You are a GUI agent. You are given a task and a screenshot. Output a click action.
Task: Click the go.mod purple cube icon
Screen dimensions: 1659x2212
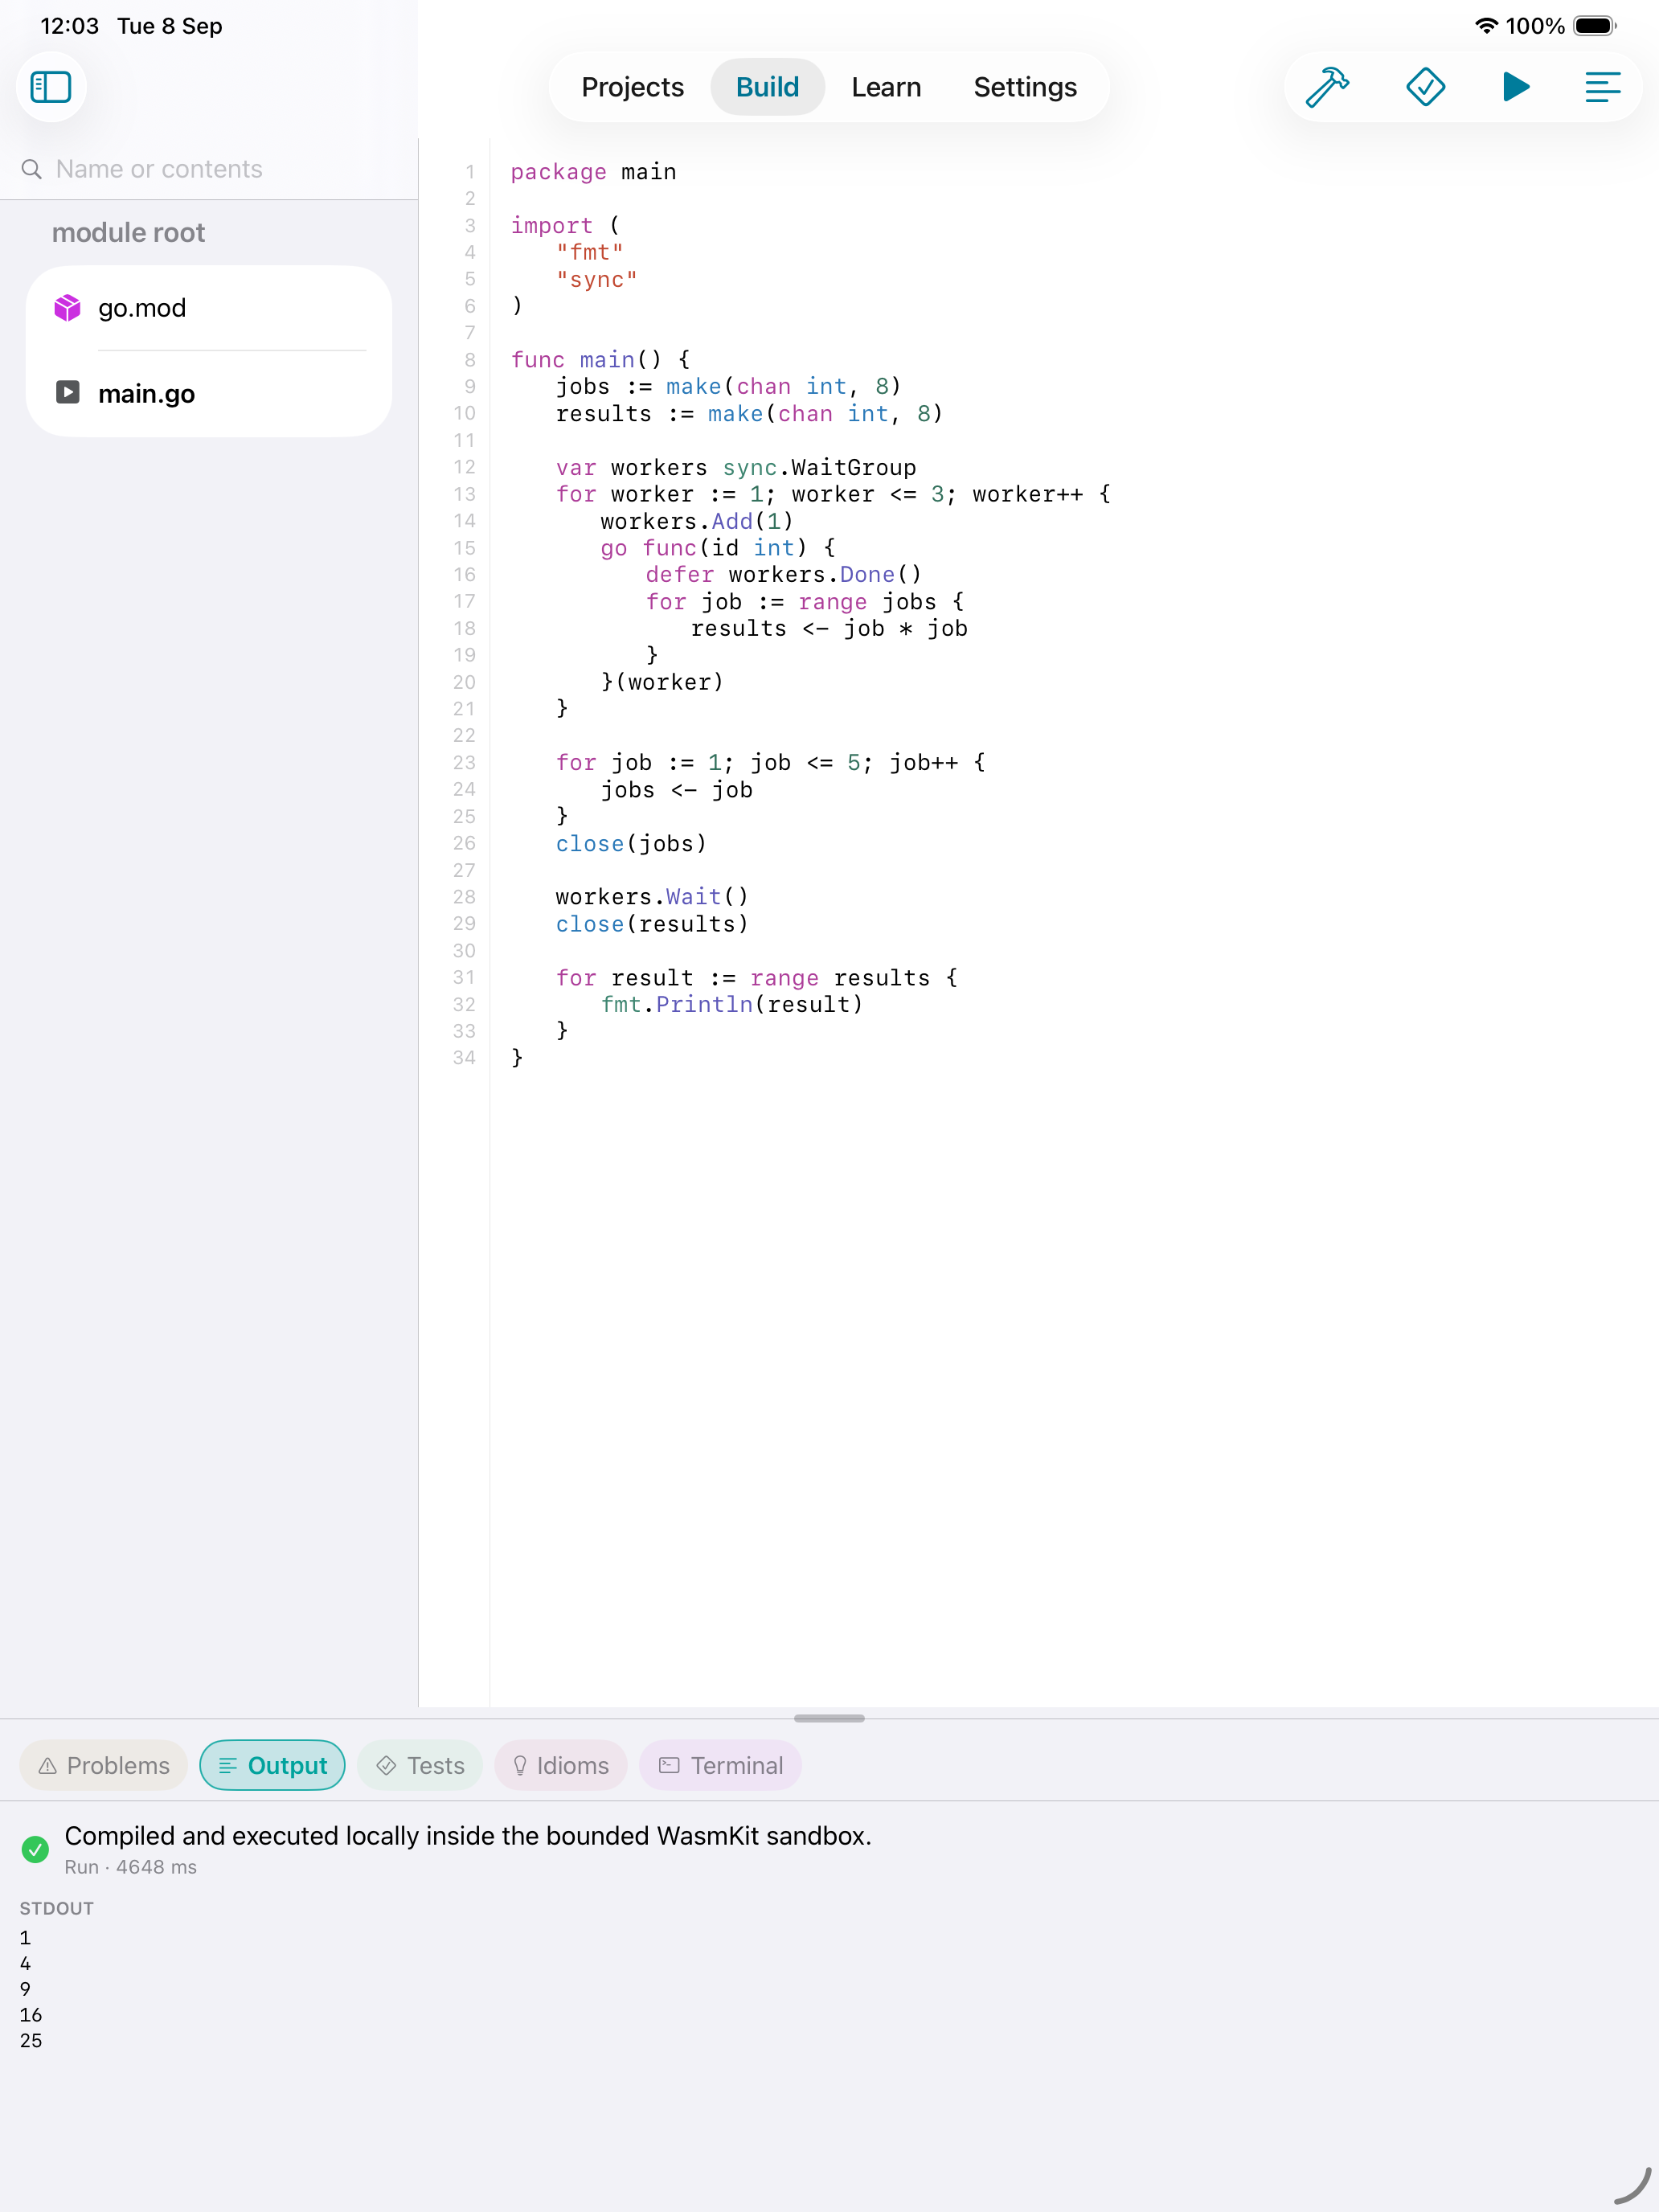[x=67, y=308]
